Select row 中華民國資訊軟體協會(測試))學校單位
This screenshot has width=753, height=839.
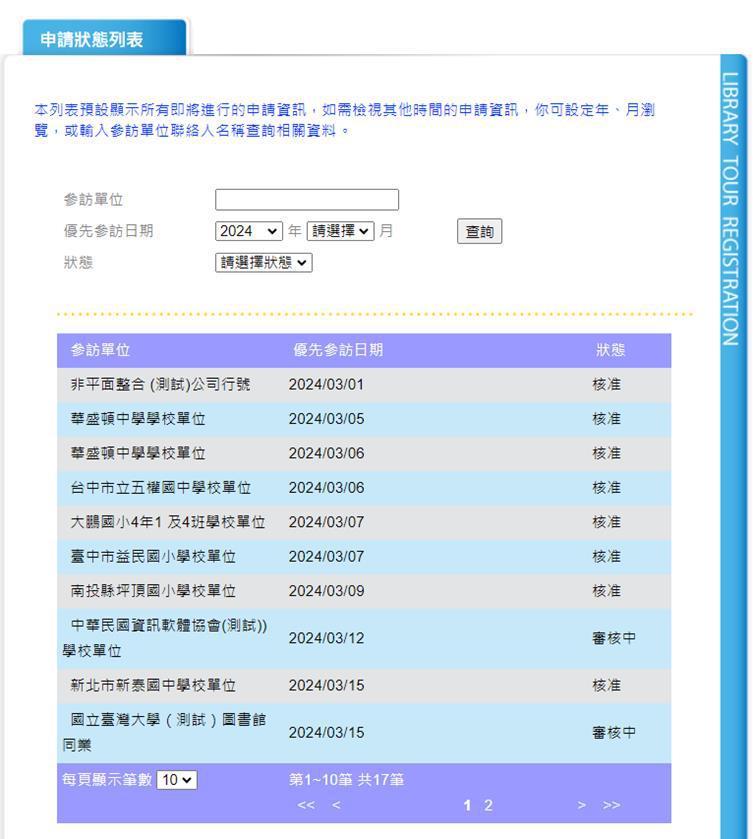364,638
